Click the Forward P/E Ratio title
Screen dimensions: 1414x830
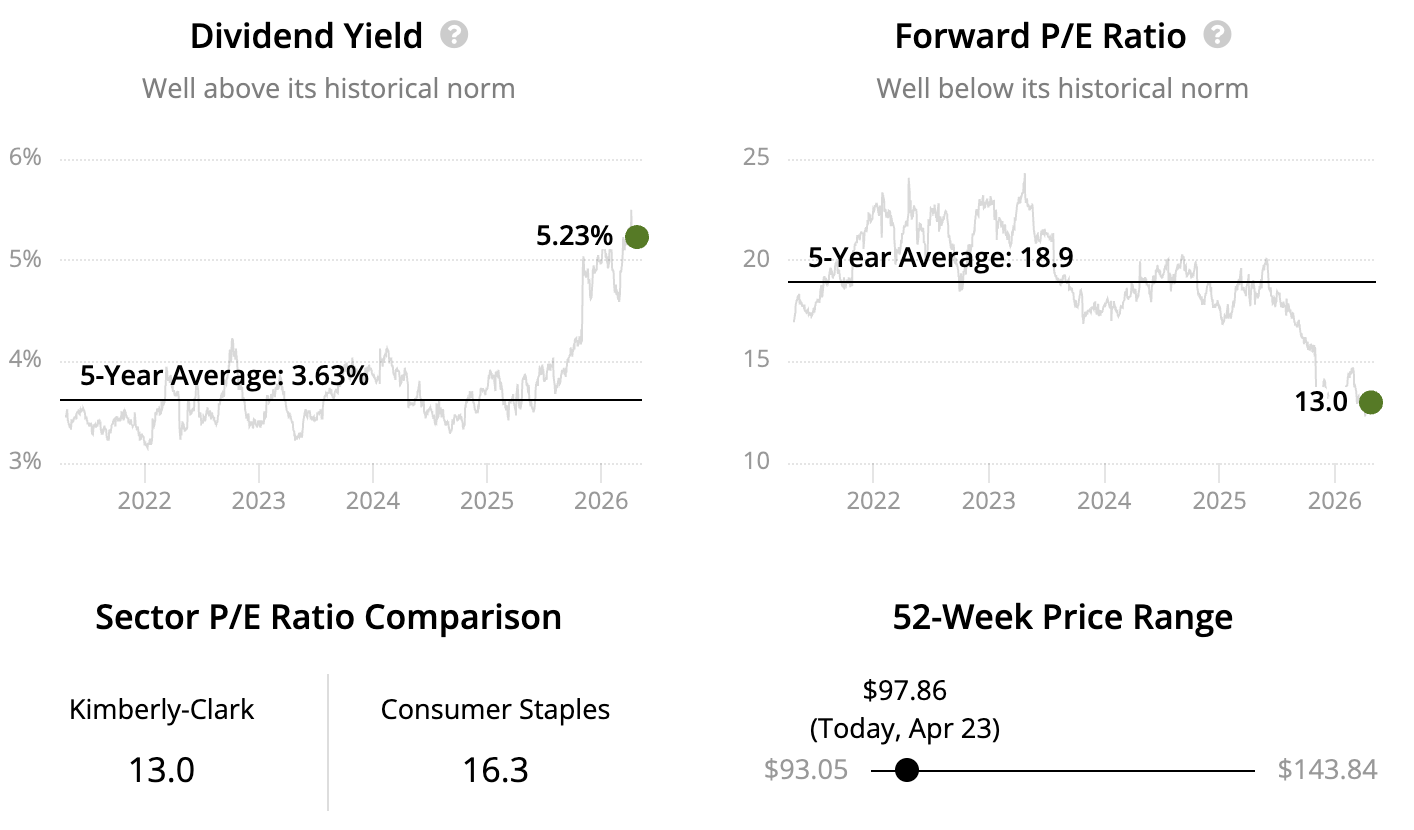click(1040, 37)
